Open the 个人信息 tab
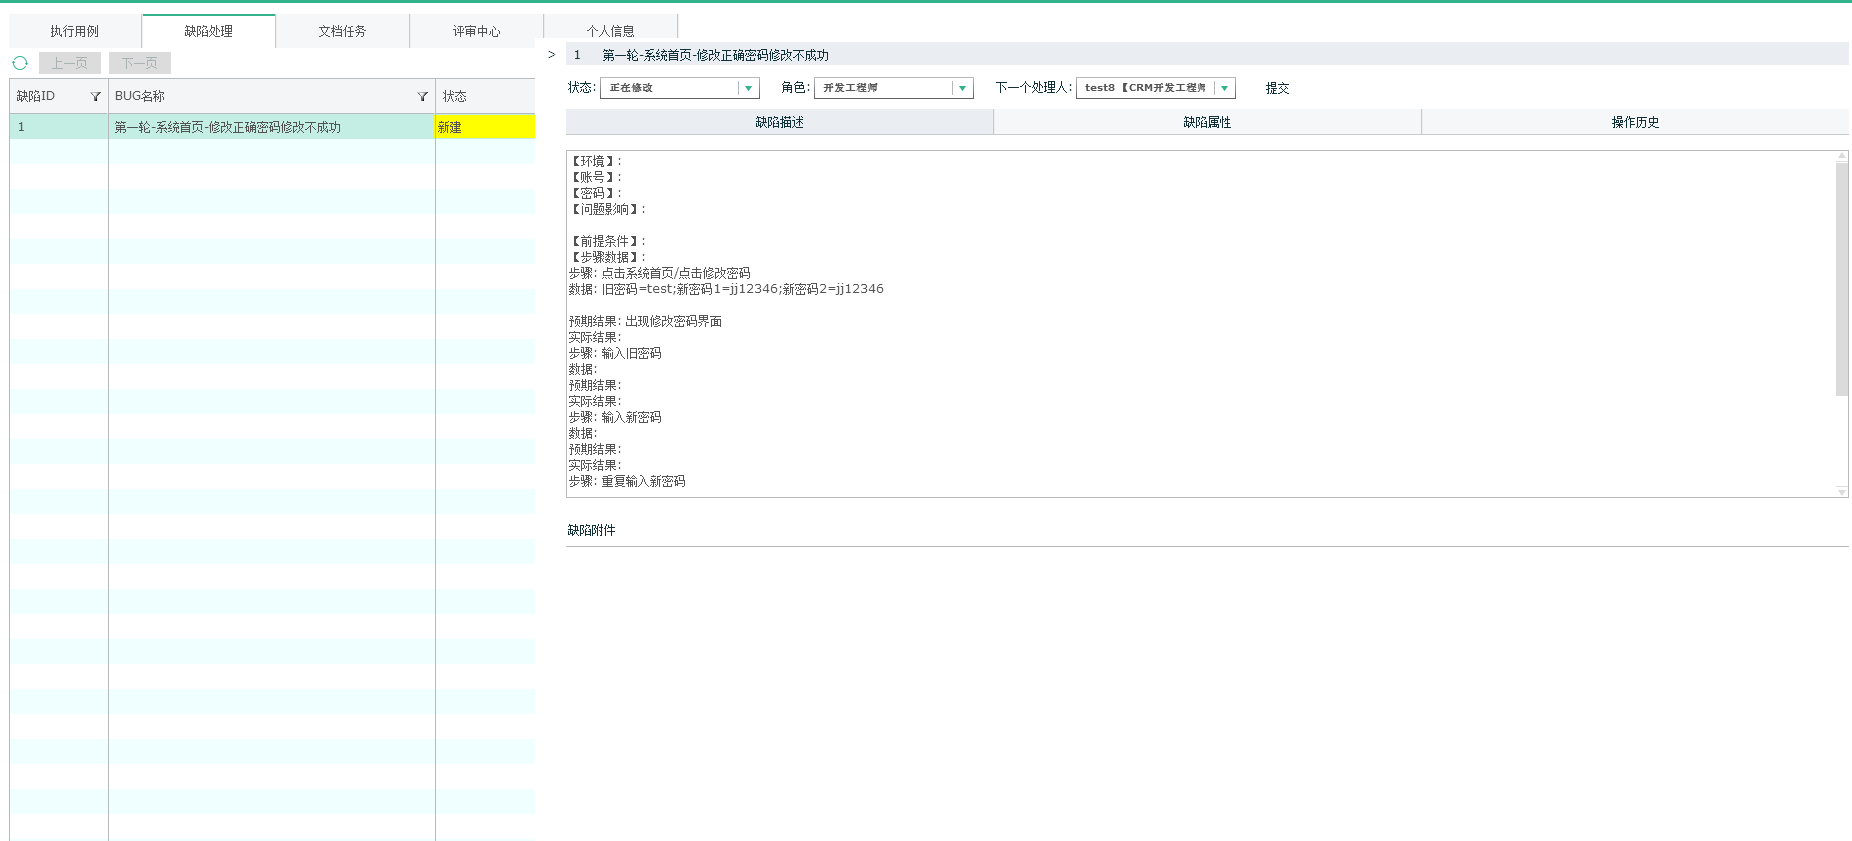The width and height of the screenshot is (1852, 841). (610, 32)
